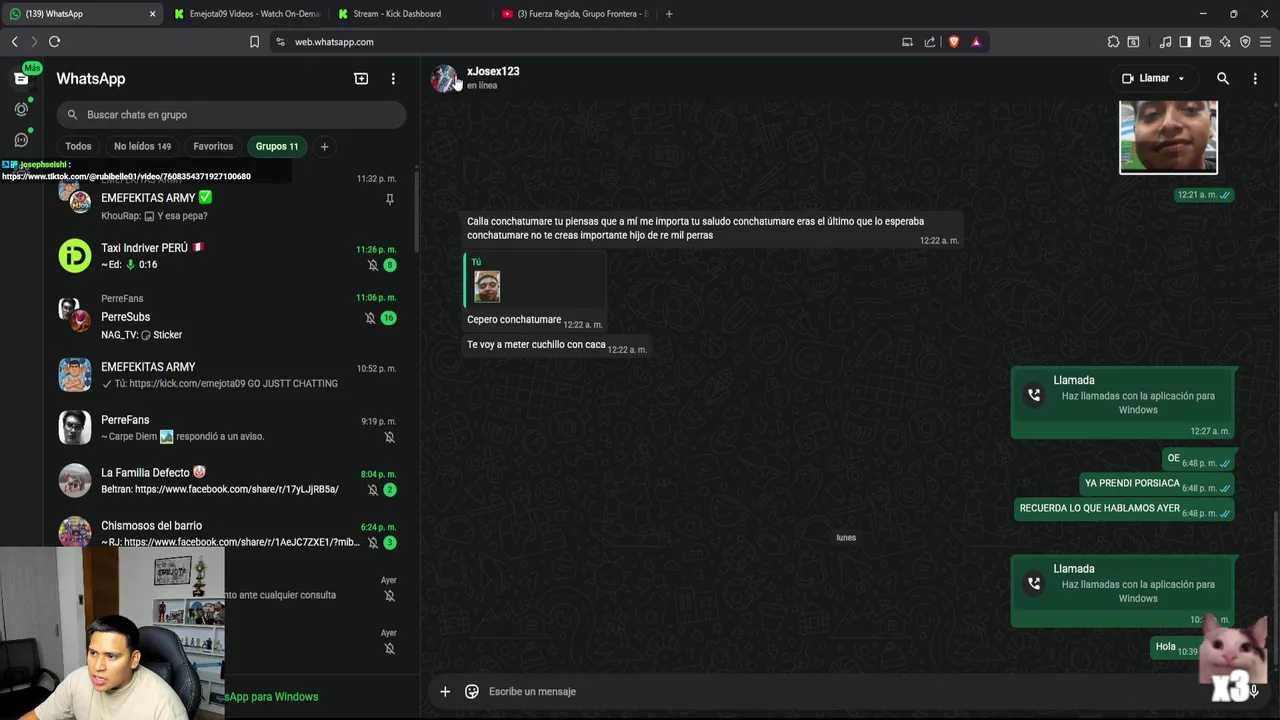Open the attach plus icon beside the message box

tap(445, 691)
